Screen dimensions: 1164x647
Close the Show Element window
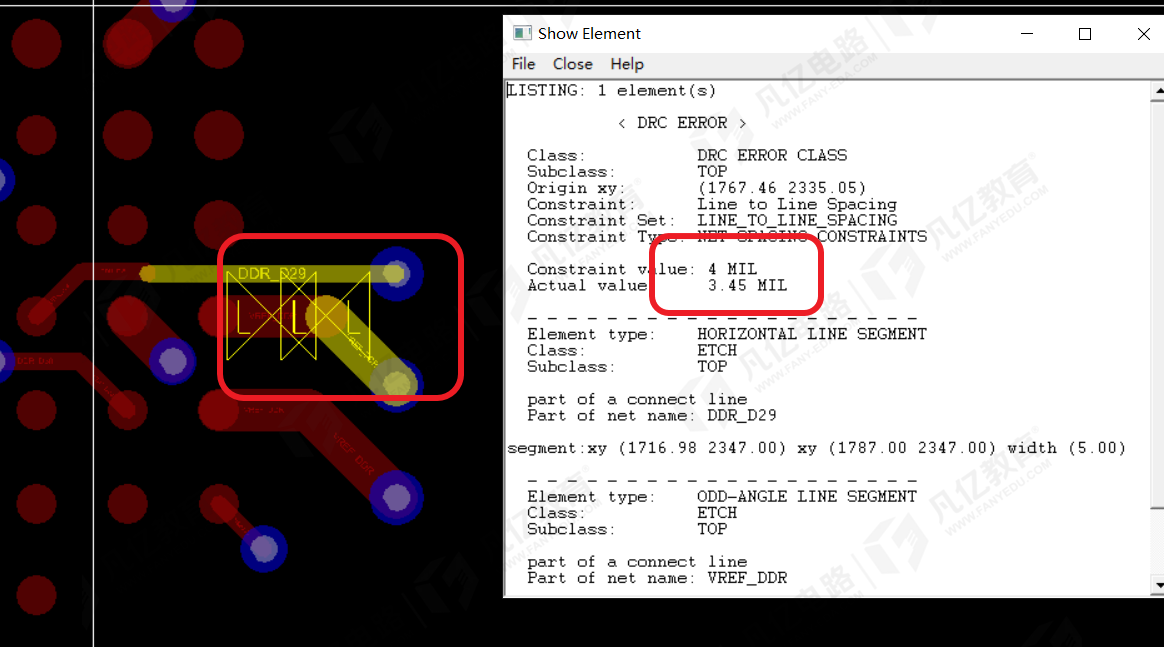coord(1143,33)
